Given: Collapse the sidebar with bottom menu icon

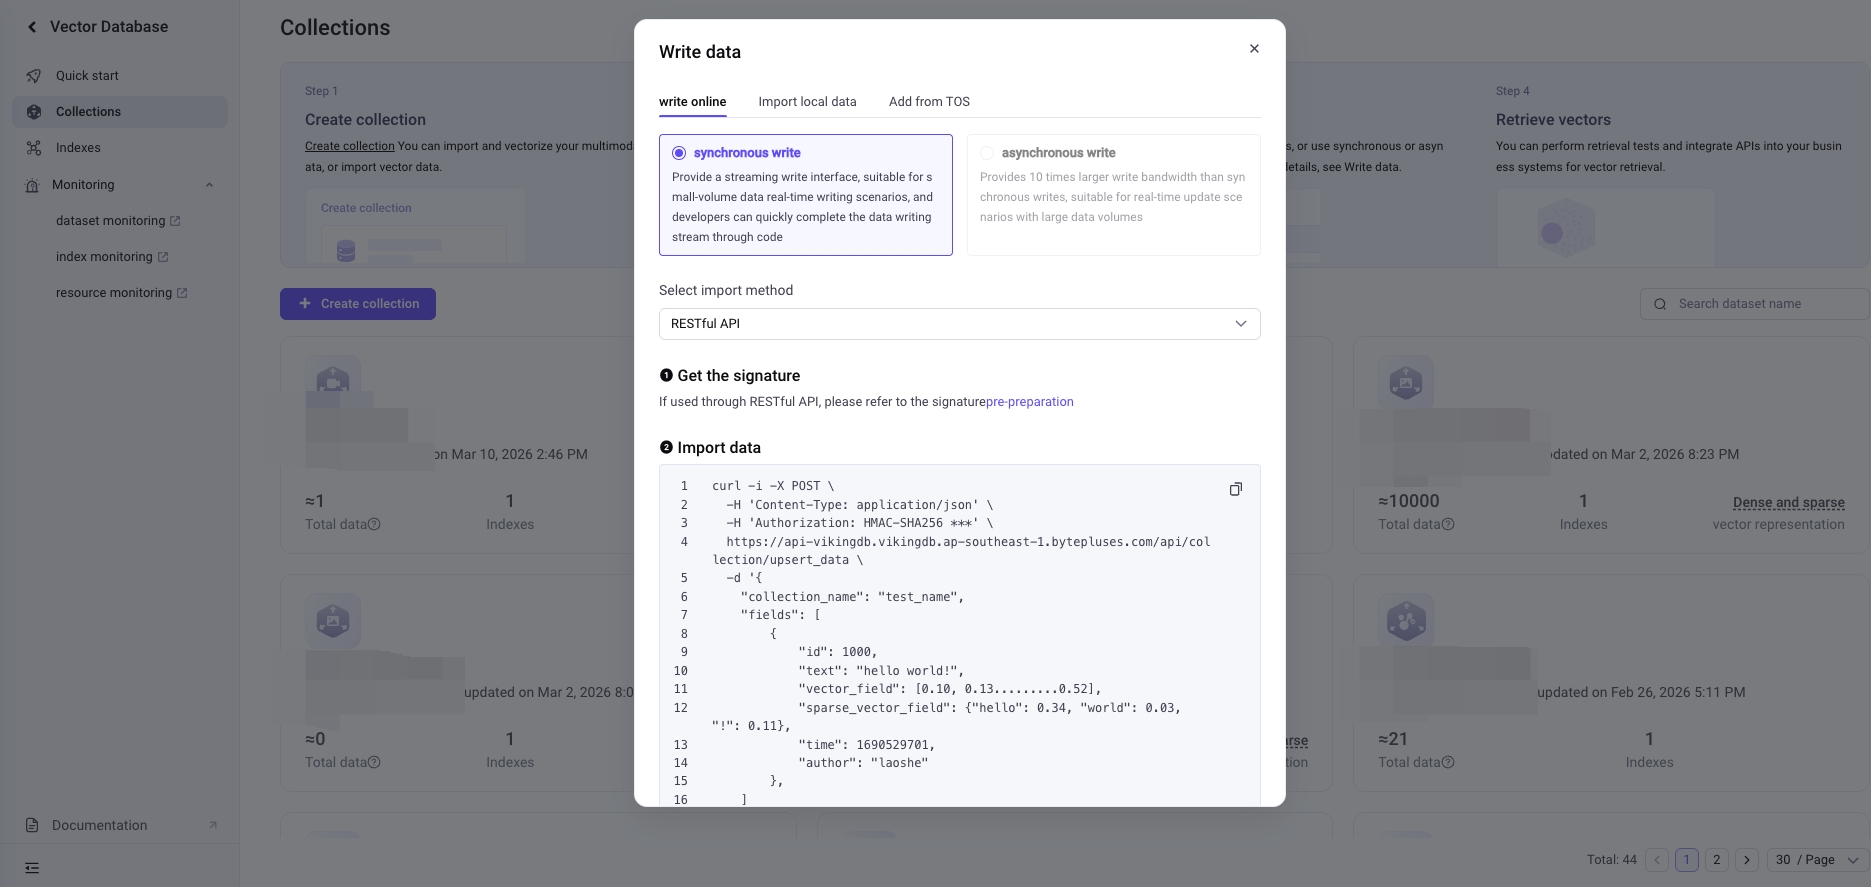Looking at the screenshot, I should [x=32, y=868].
